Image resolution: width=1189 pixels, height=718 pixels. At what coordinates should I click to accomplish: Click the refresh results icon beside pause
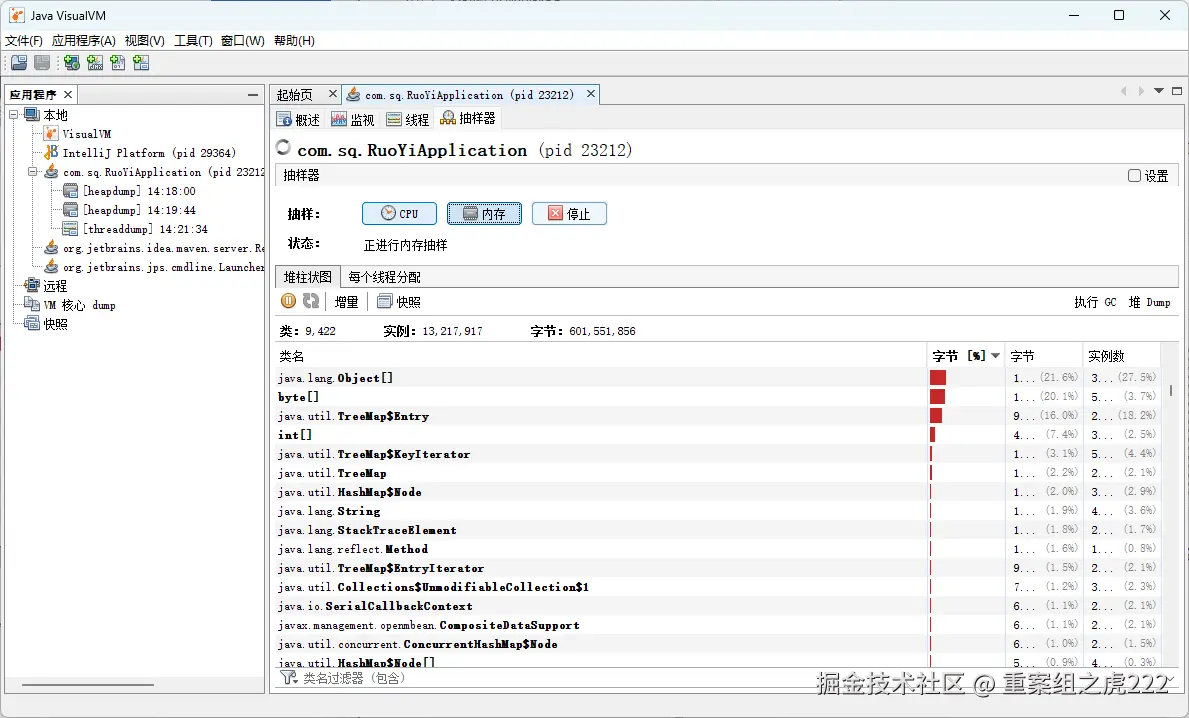(x=311, y=301)
